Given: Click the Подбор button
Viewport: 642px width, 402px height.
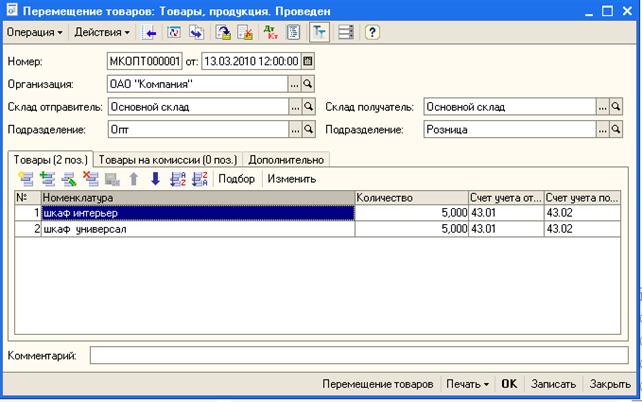Looking at the screenshot, I should [x=237, y=179].
